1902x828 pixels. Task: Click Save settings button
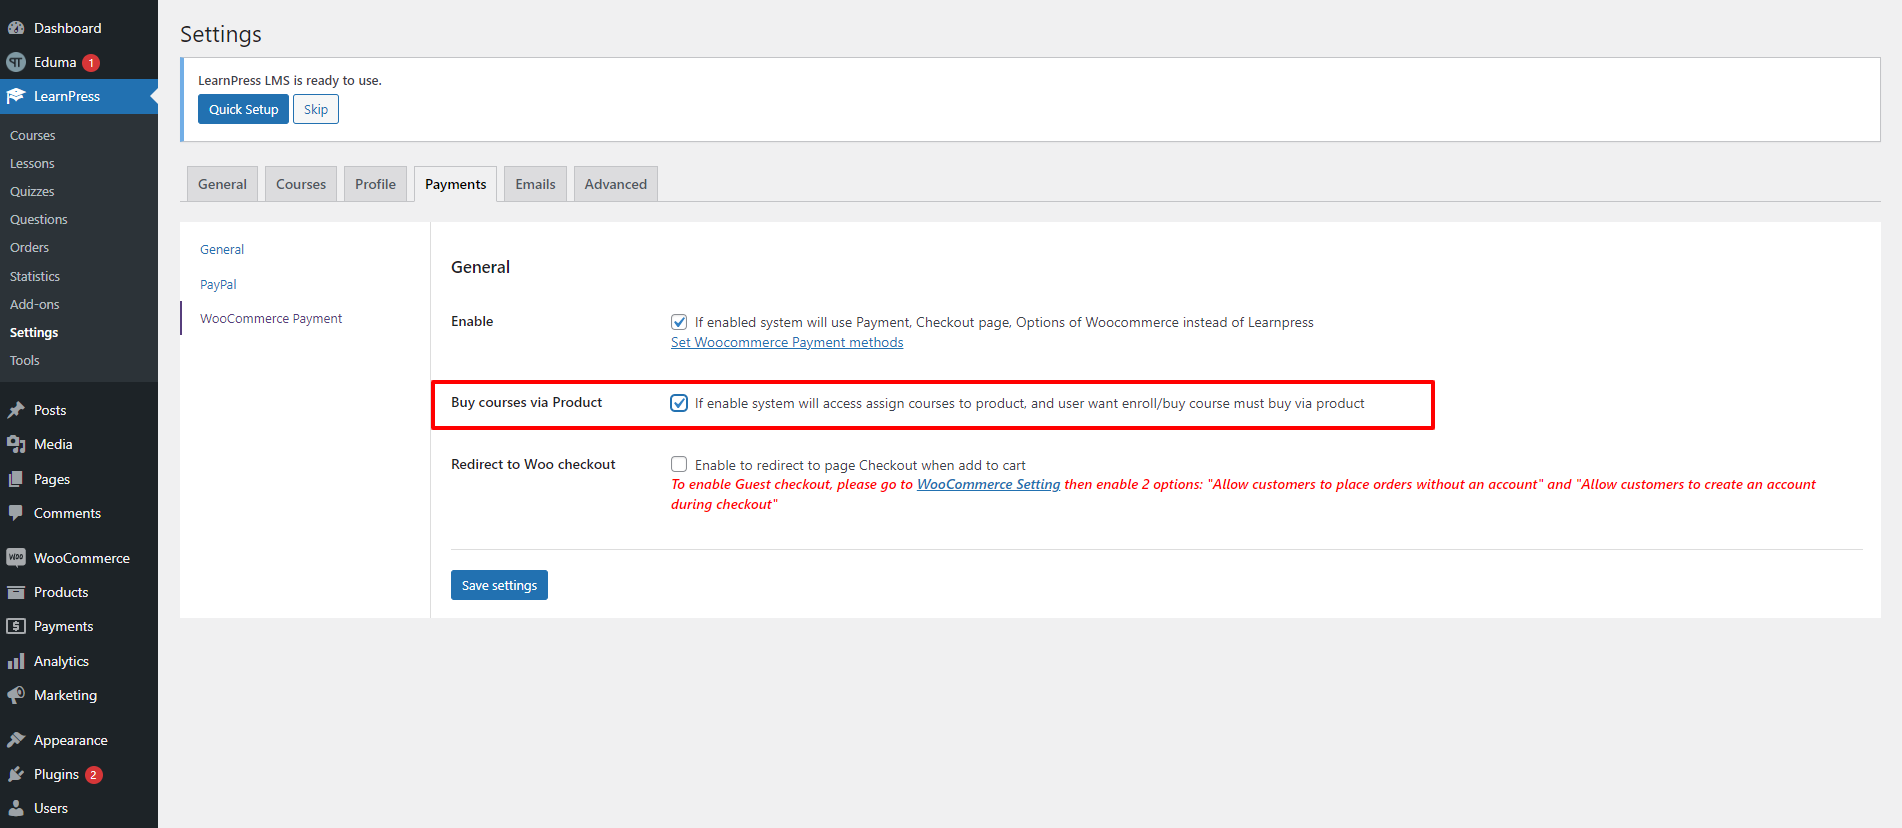click(499, 585)
